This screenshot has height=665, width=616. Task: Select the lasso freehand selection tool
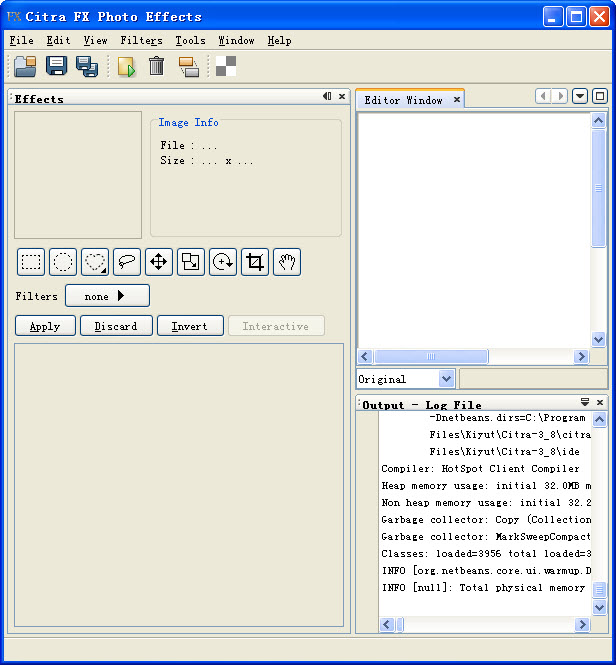[127, 262]
